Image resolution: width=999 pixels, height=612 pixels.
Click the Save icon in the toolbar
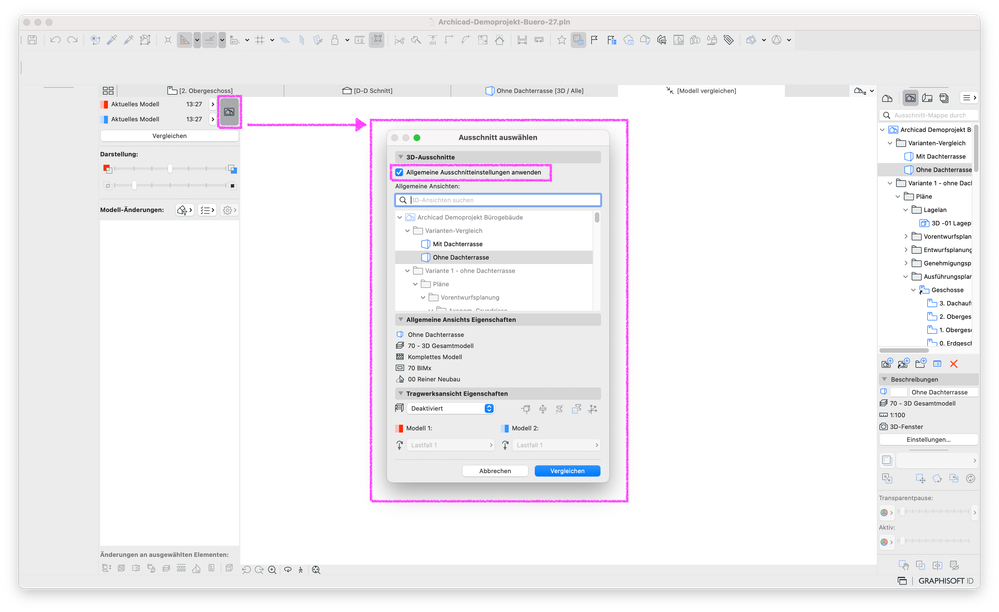point(32,40)
